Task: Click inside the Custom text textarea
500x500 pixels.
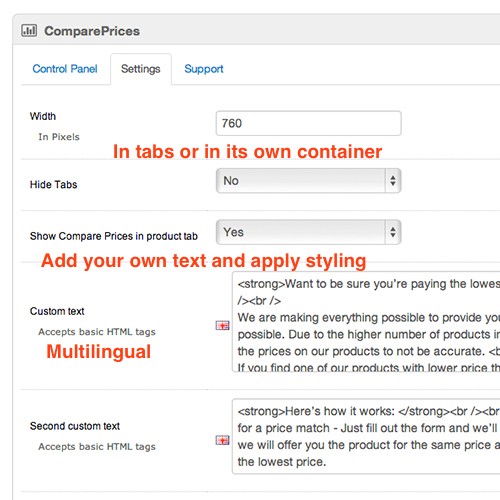Action: [x=366, y=322]
